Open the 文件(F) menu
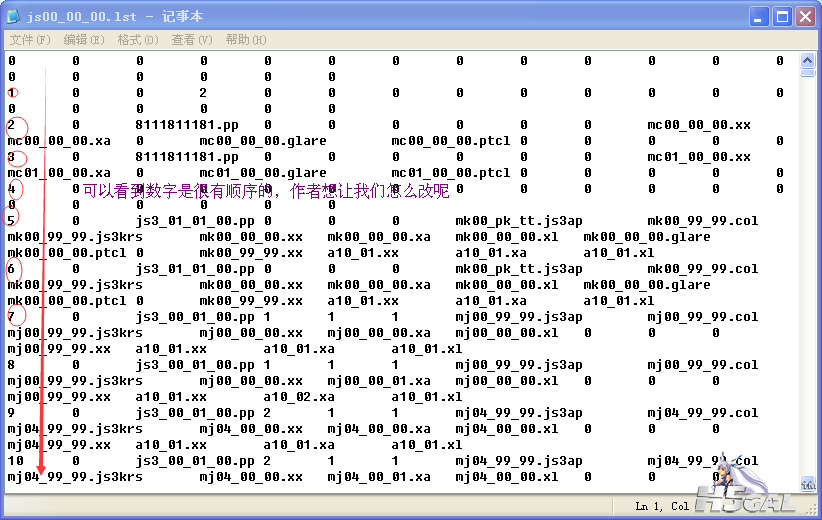This screenshot has height=520, width=822. [30, 40]
